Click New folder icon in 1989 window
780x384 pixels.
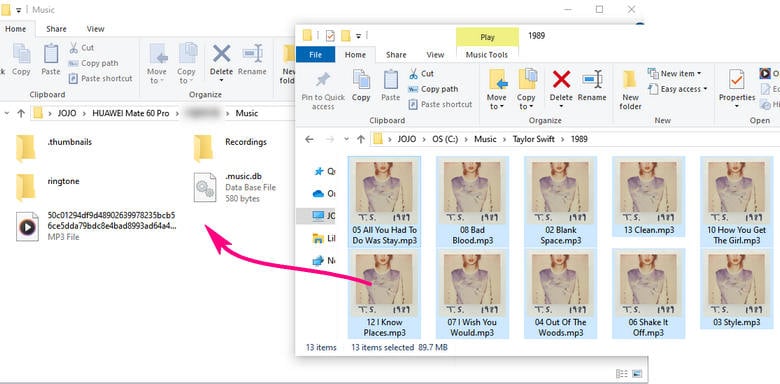[630, 80]
